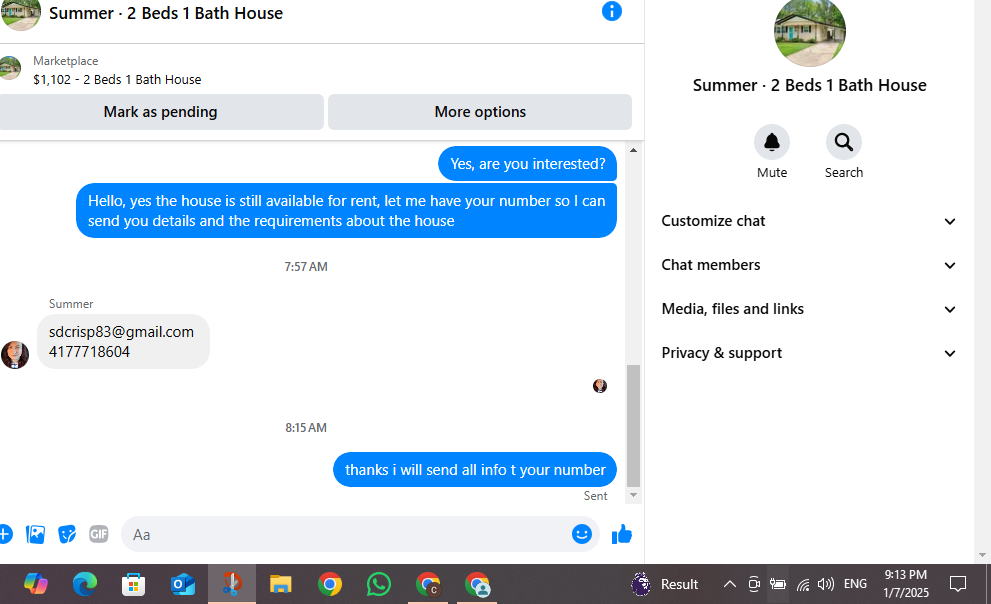Expand Media, files and links
This screenshot has width=991, height=604.
pos(808,309)
